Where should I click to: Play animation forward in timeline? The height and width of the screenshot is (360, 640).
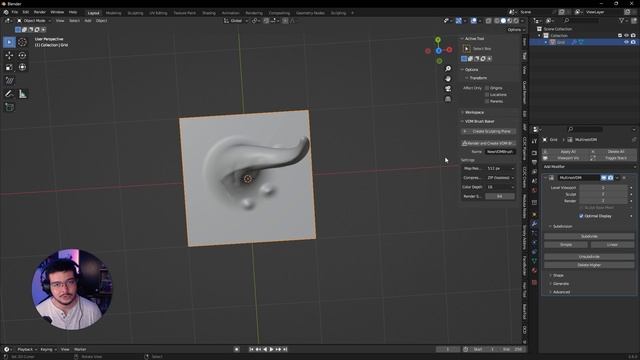point(271,349)
